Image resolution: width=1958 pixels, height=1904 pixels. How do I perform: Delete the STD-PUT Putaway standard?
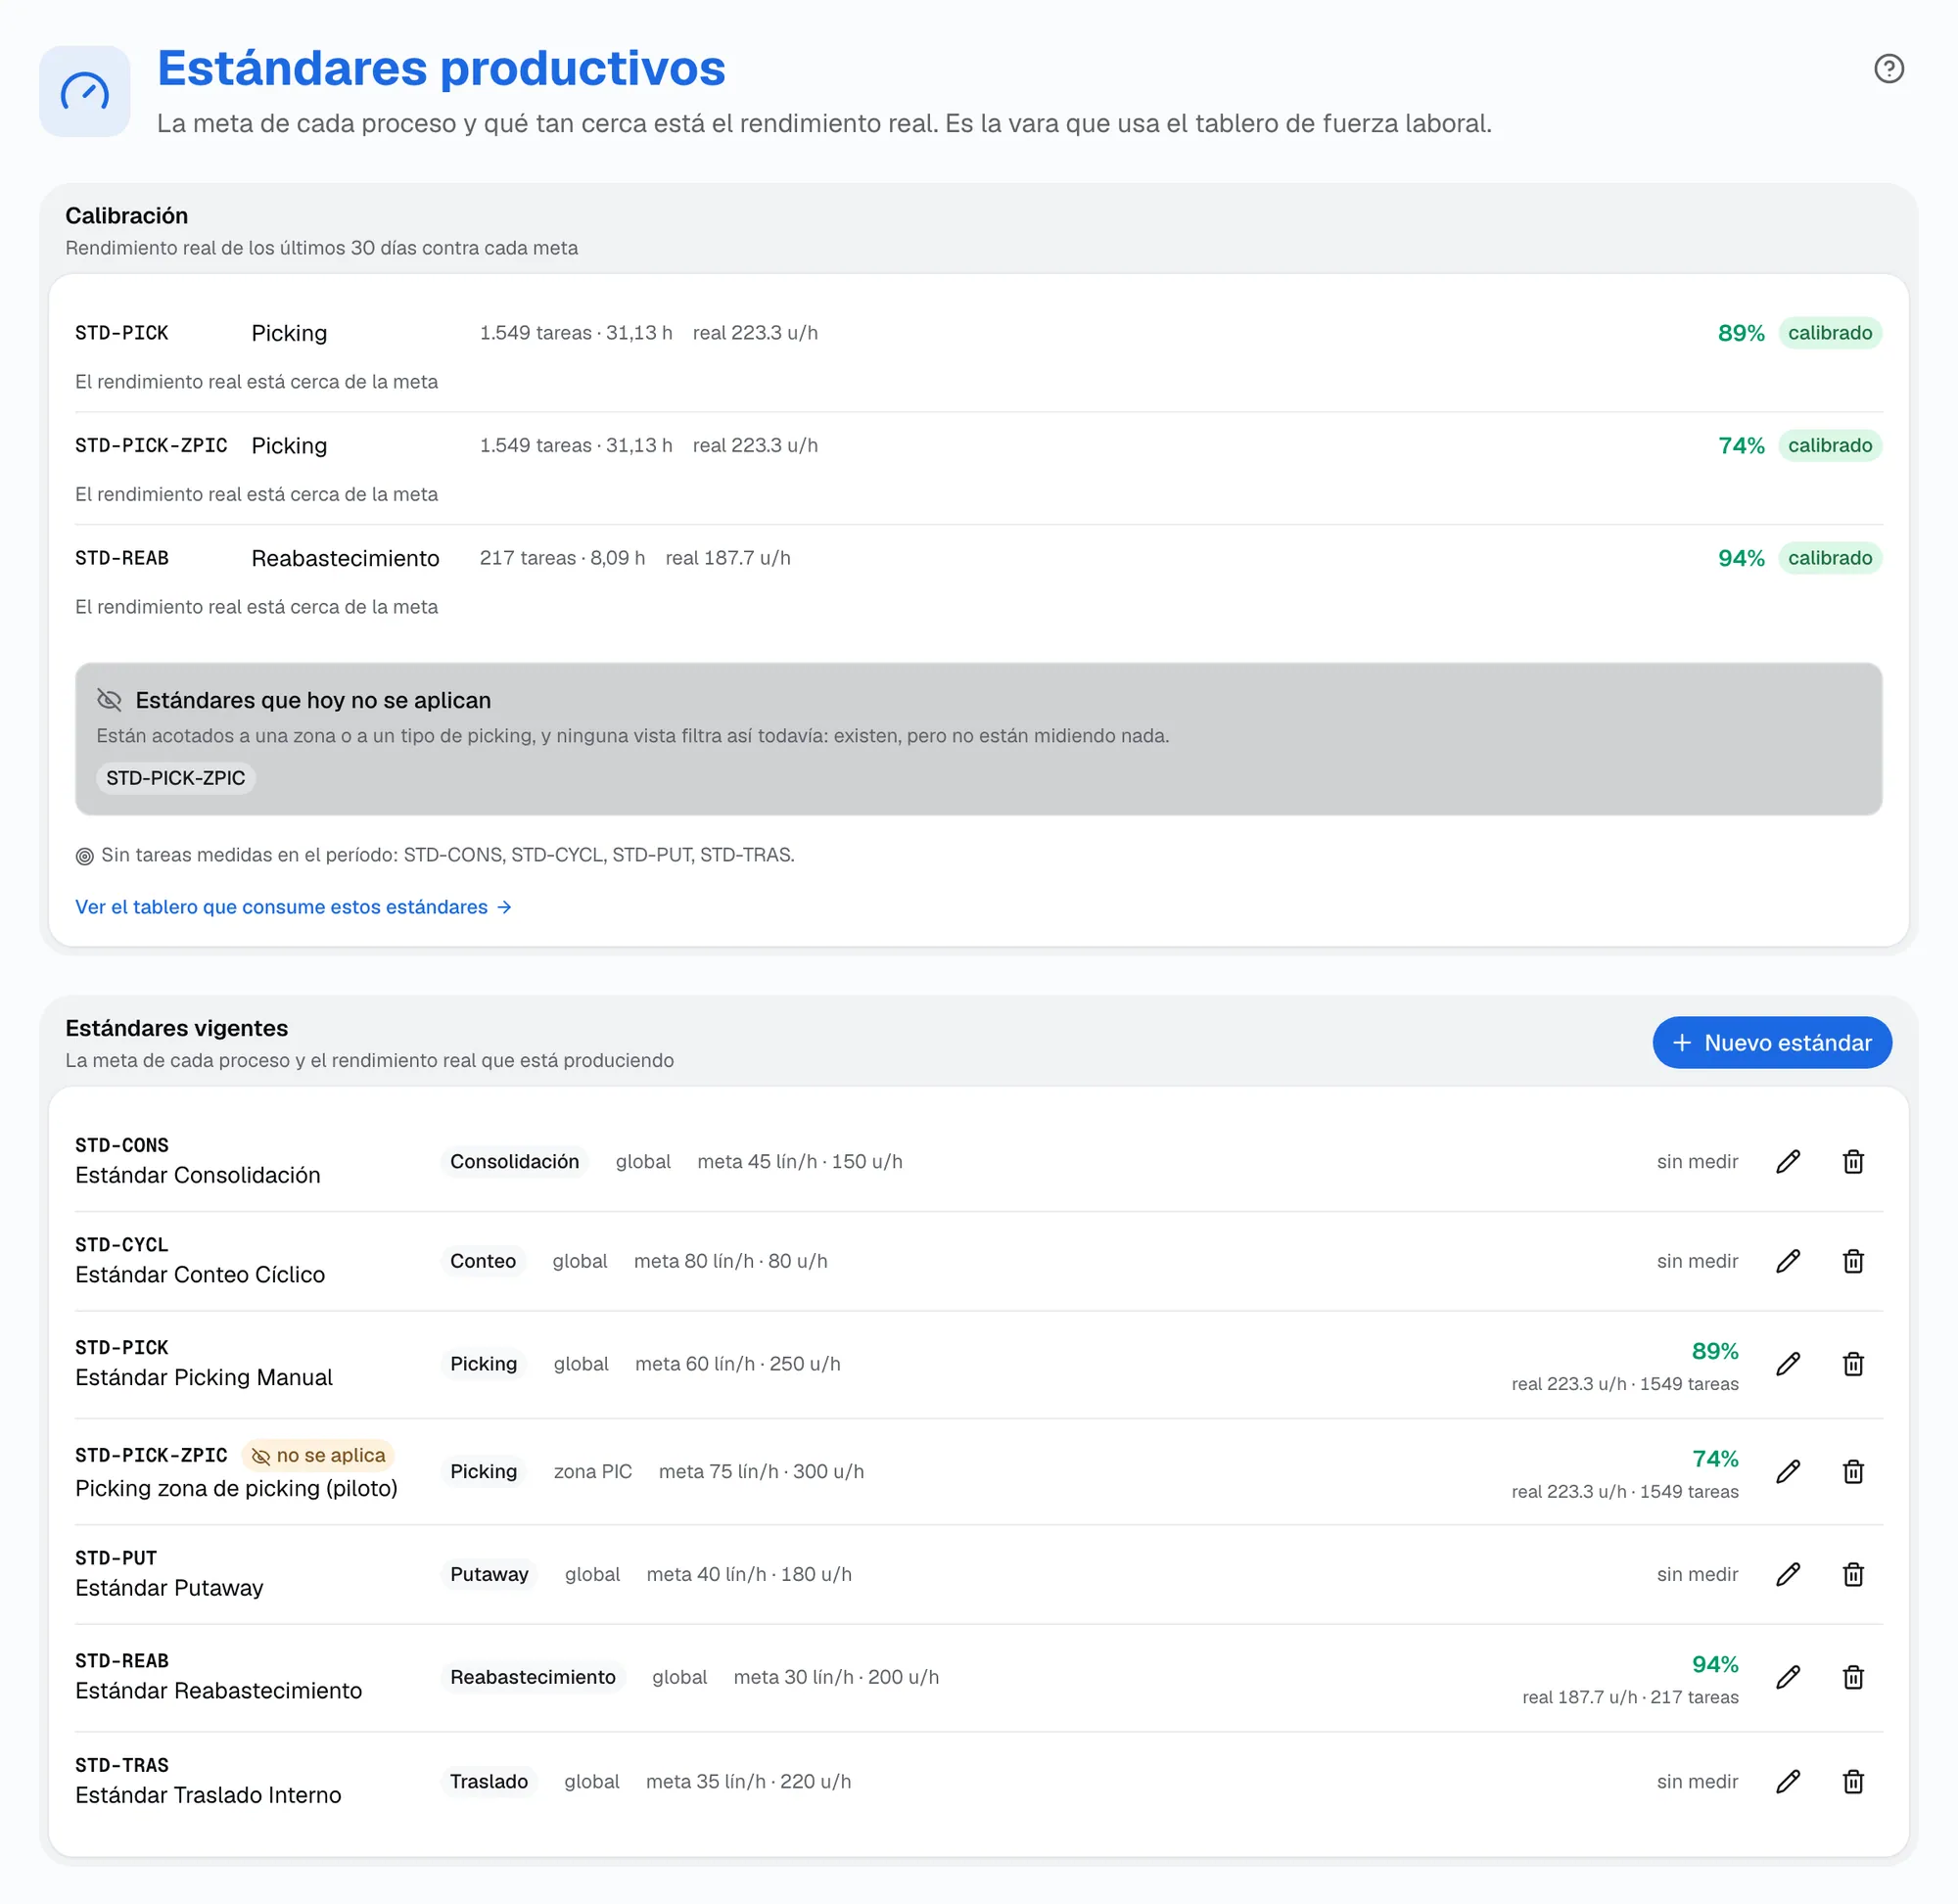click(1853, 1574)
